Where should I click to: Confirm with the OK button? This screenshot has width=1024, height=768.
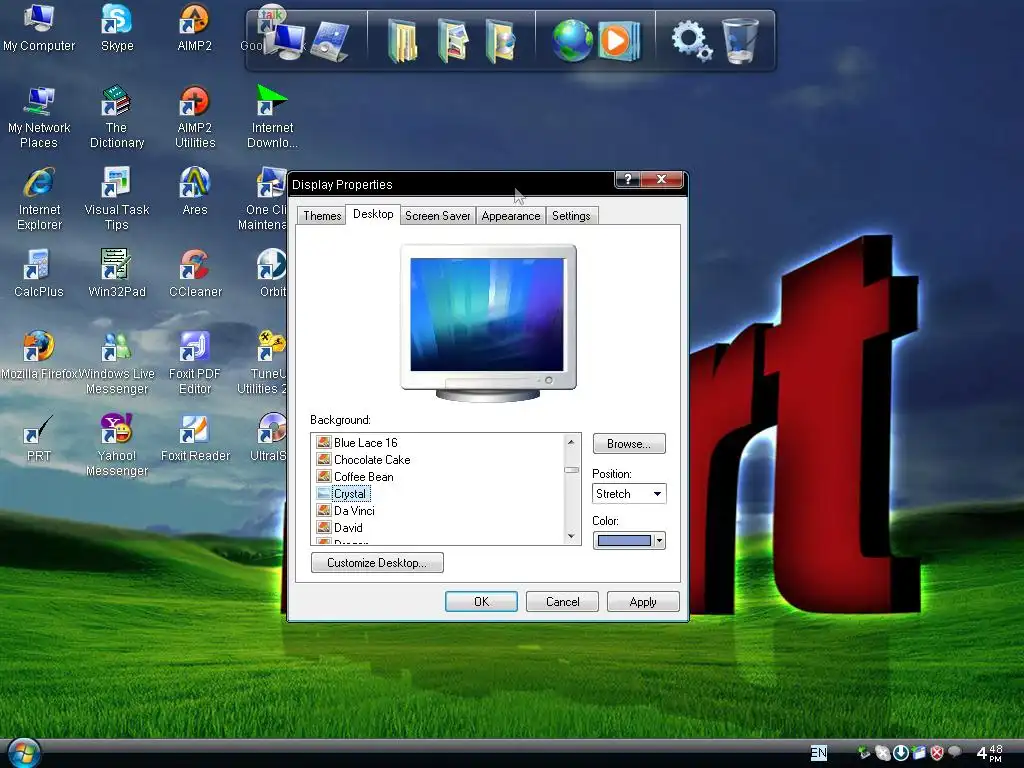point(481,601)
